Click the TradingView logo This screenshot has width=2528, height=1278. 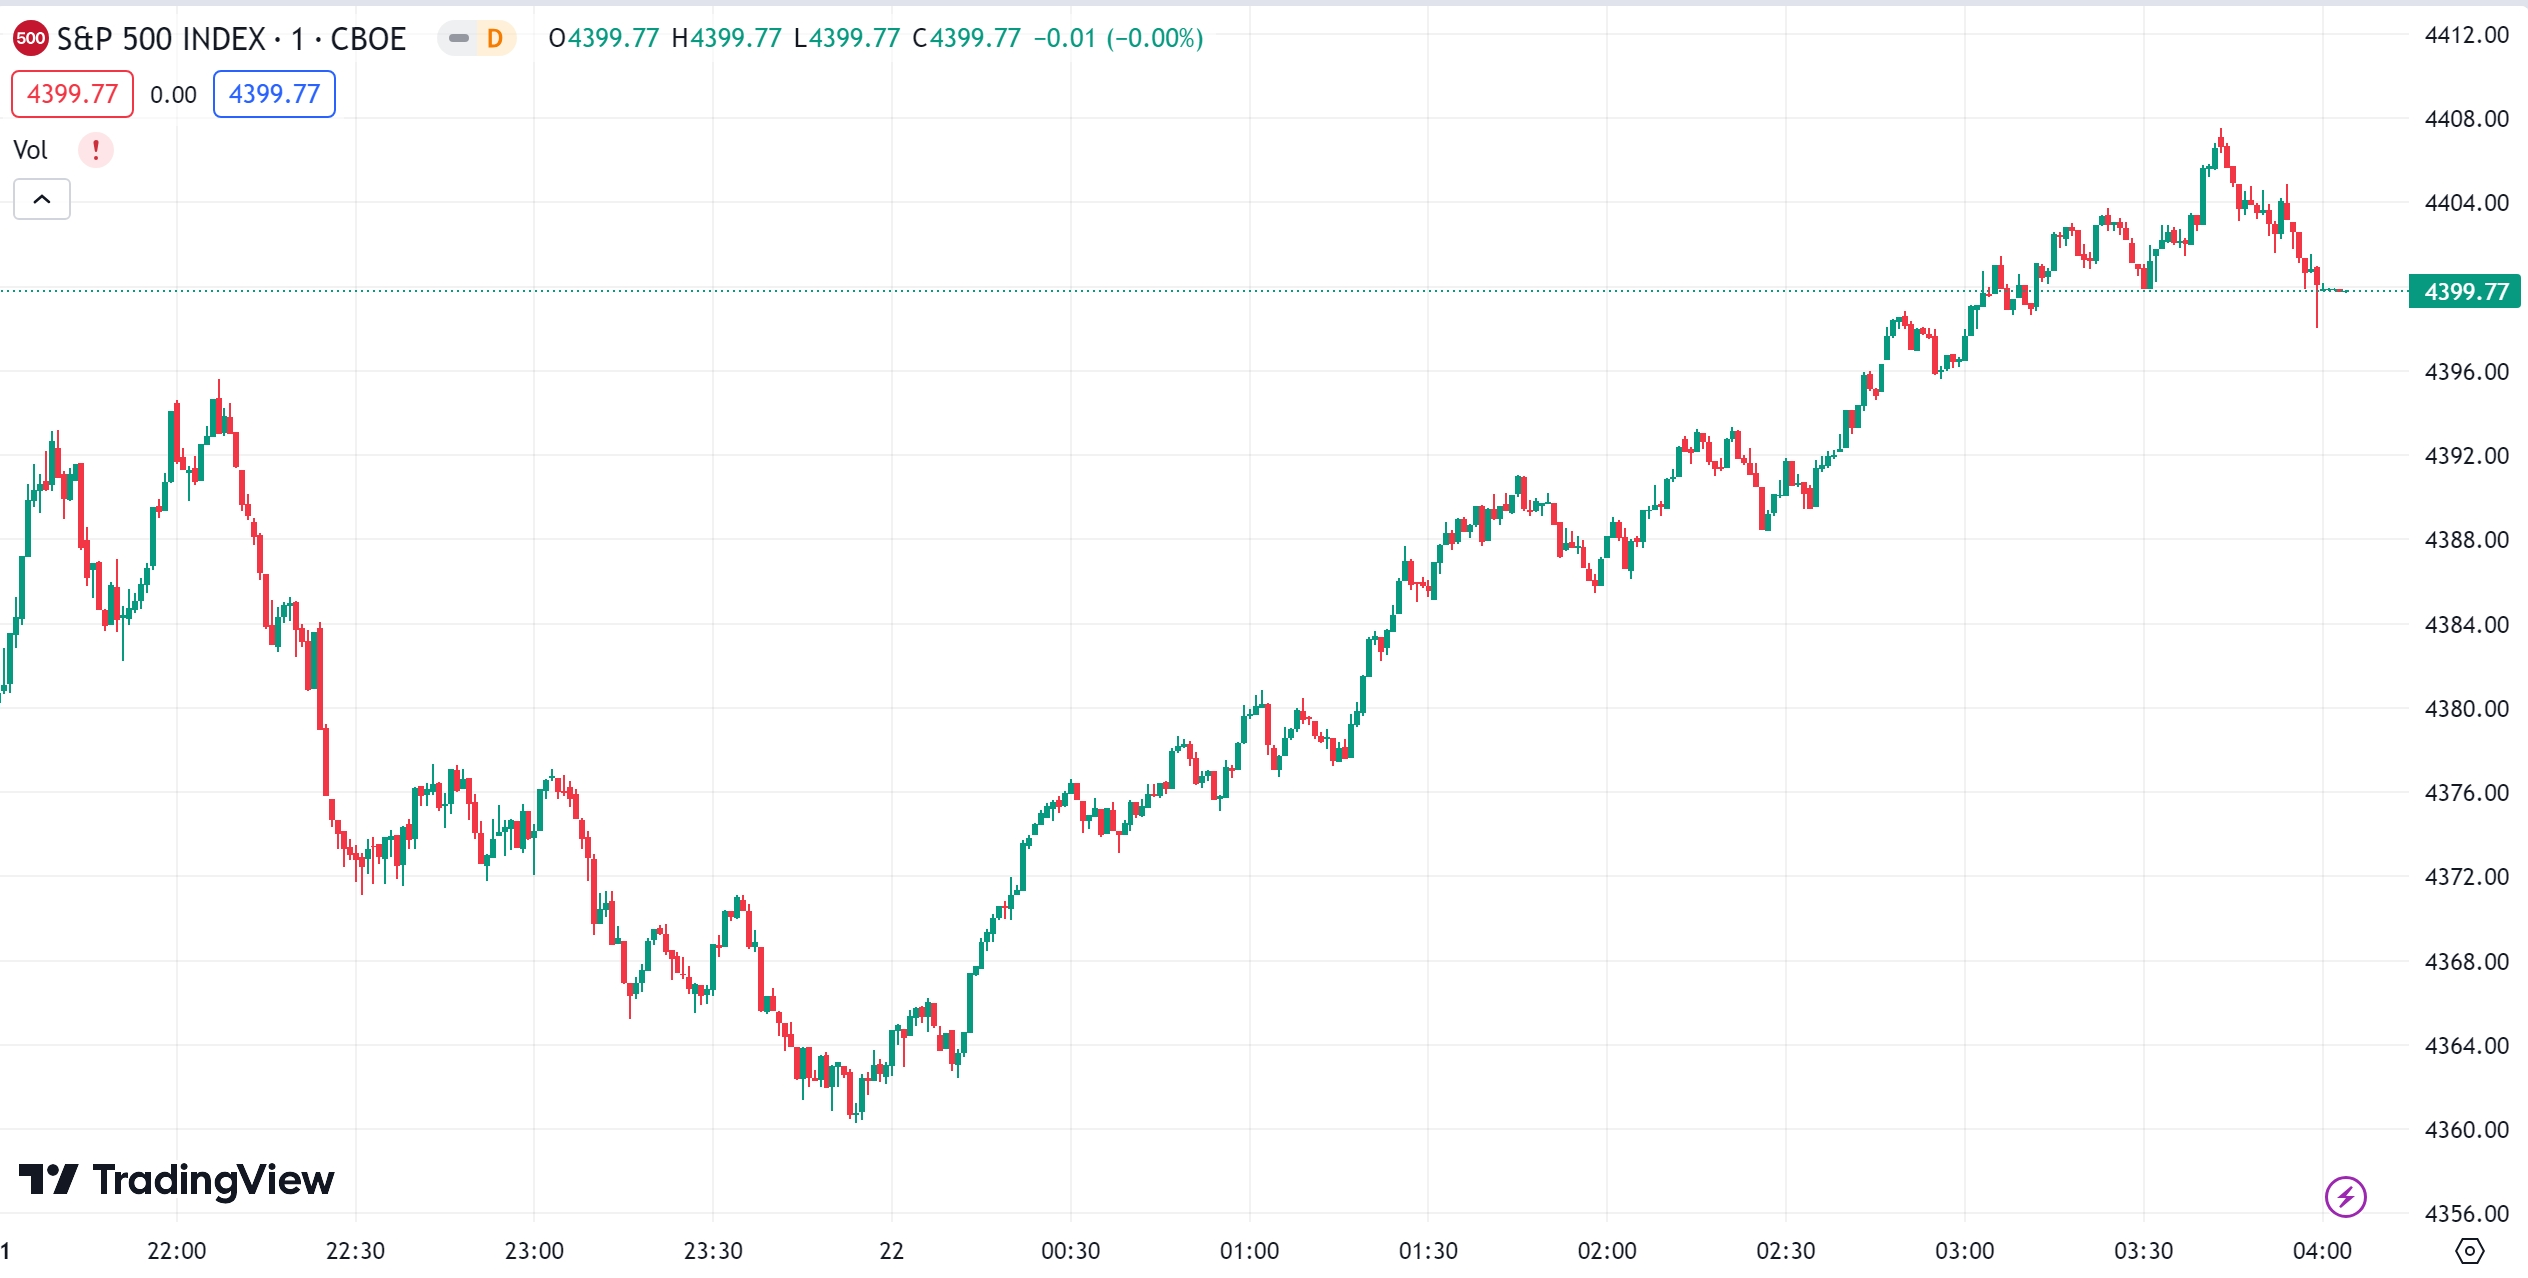(177, 1180)
